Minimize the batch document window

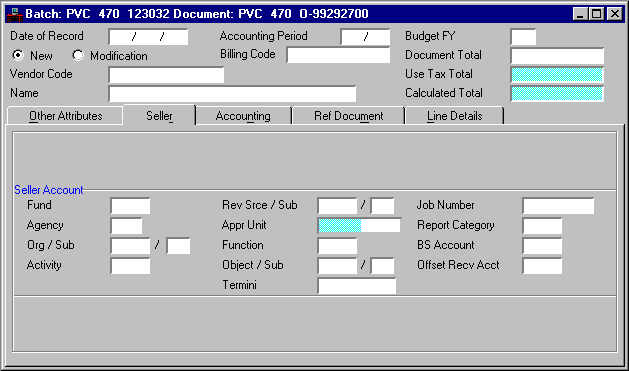[580, 14]
